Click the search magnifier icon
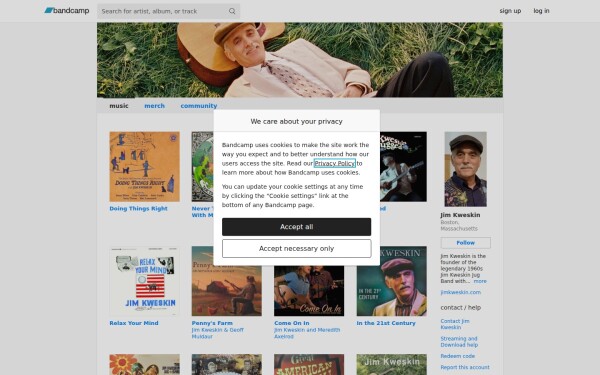This screenshot has height=375, width=600. coord(232,11)
